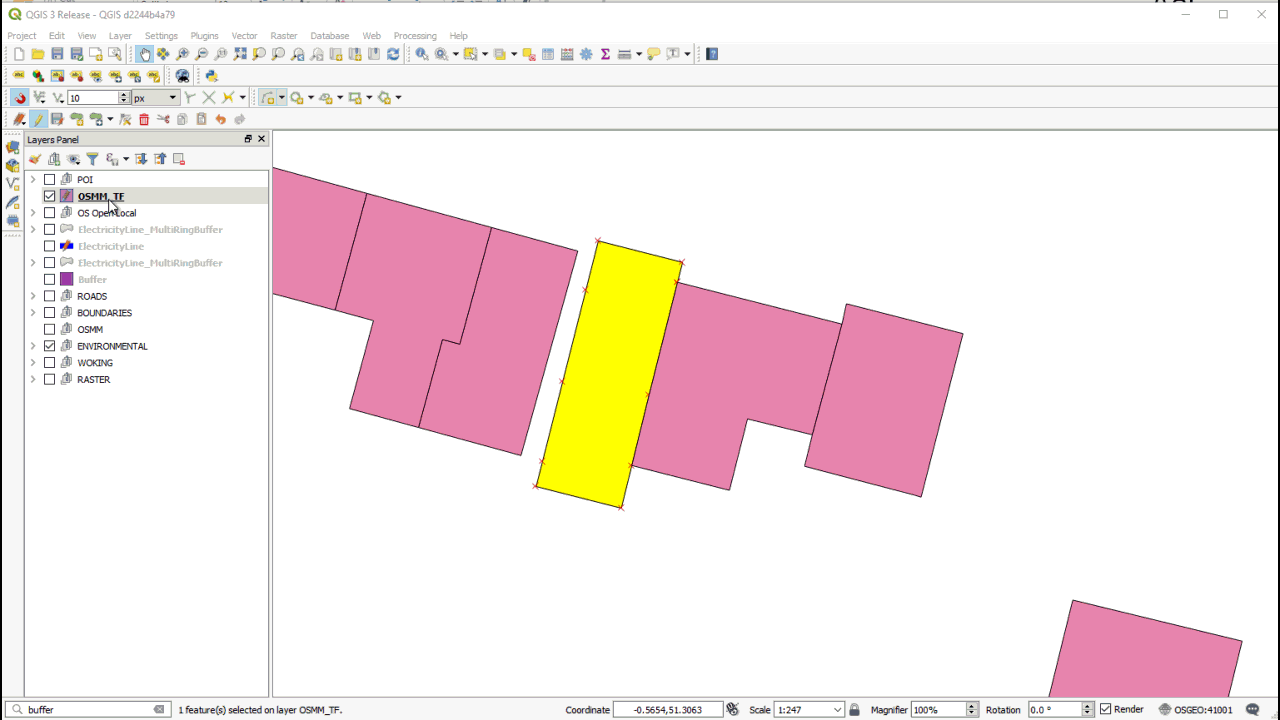Open the Processing menu
The width and height of the screenshot is (1280, 720).
click(x=415, y=36)
